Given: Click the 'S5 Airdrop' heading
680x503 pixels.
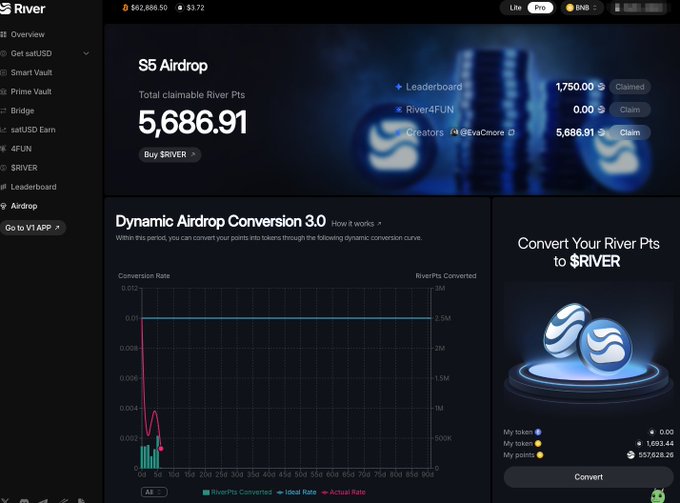Looking at the screenshot, I should pyautogui.click(x=173, y=65).
